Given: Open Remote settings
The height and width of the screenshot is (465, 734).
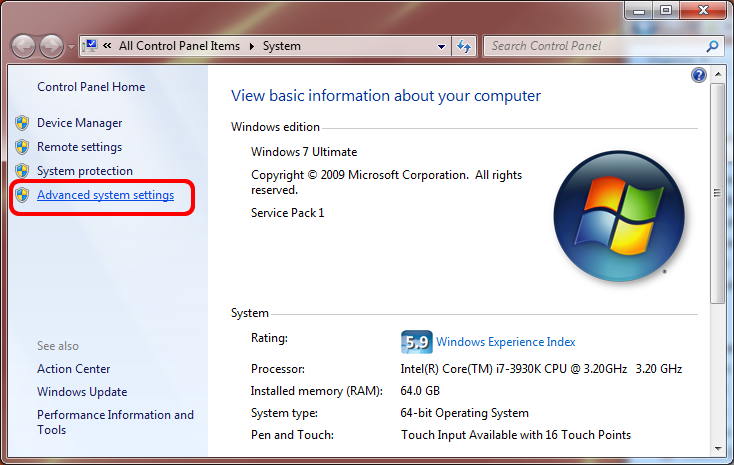Looking at the screenshot, I should [x=80, y=147].
